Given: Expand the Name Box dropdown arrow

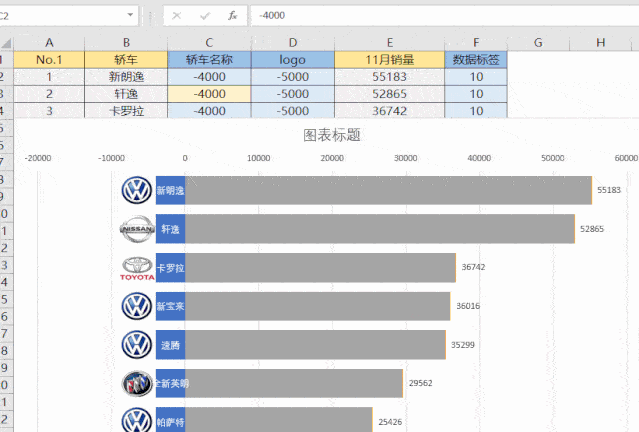Looking at the screenshot, I should point(130,15).
